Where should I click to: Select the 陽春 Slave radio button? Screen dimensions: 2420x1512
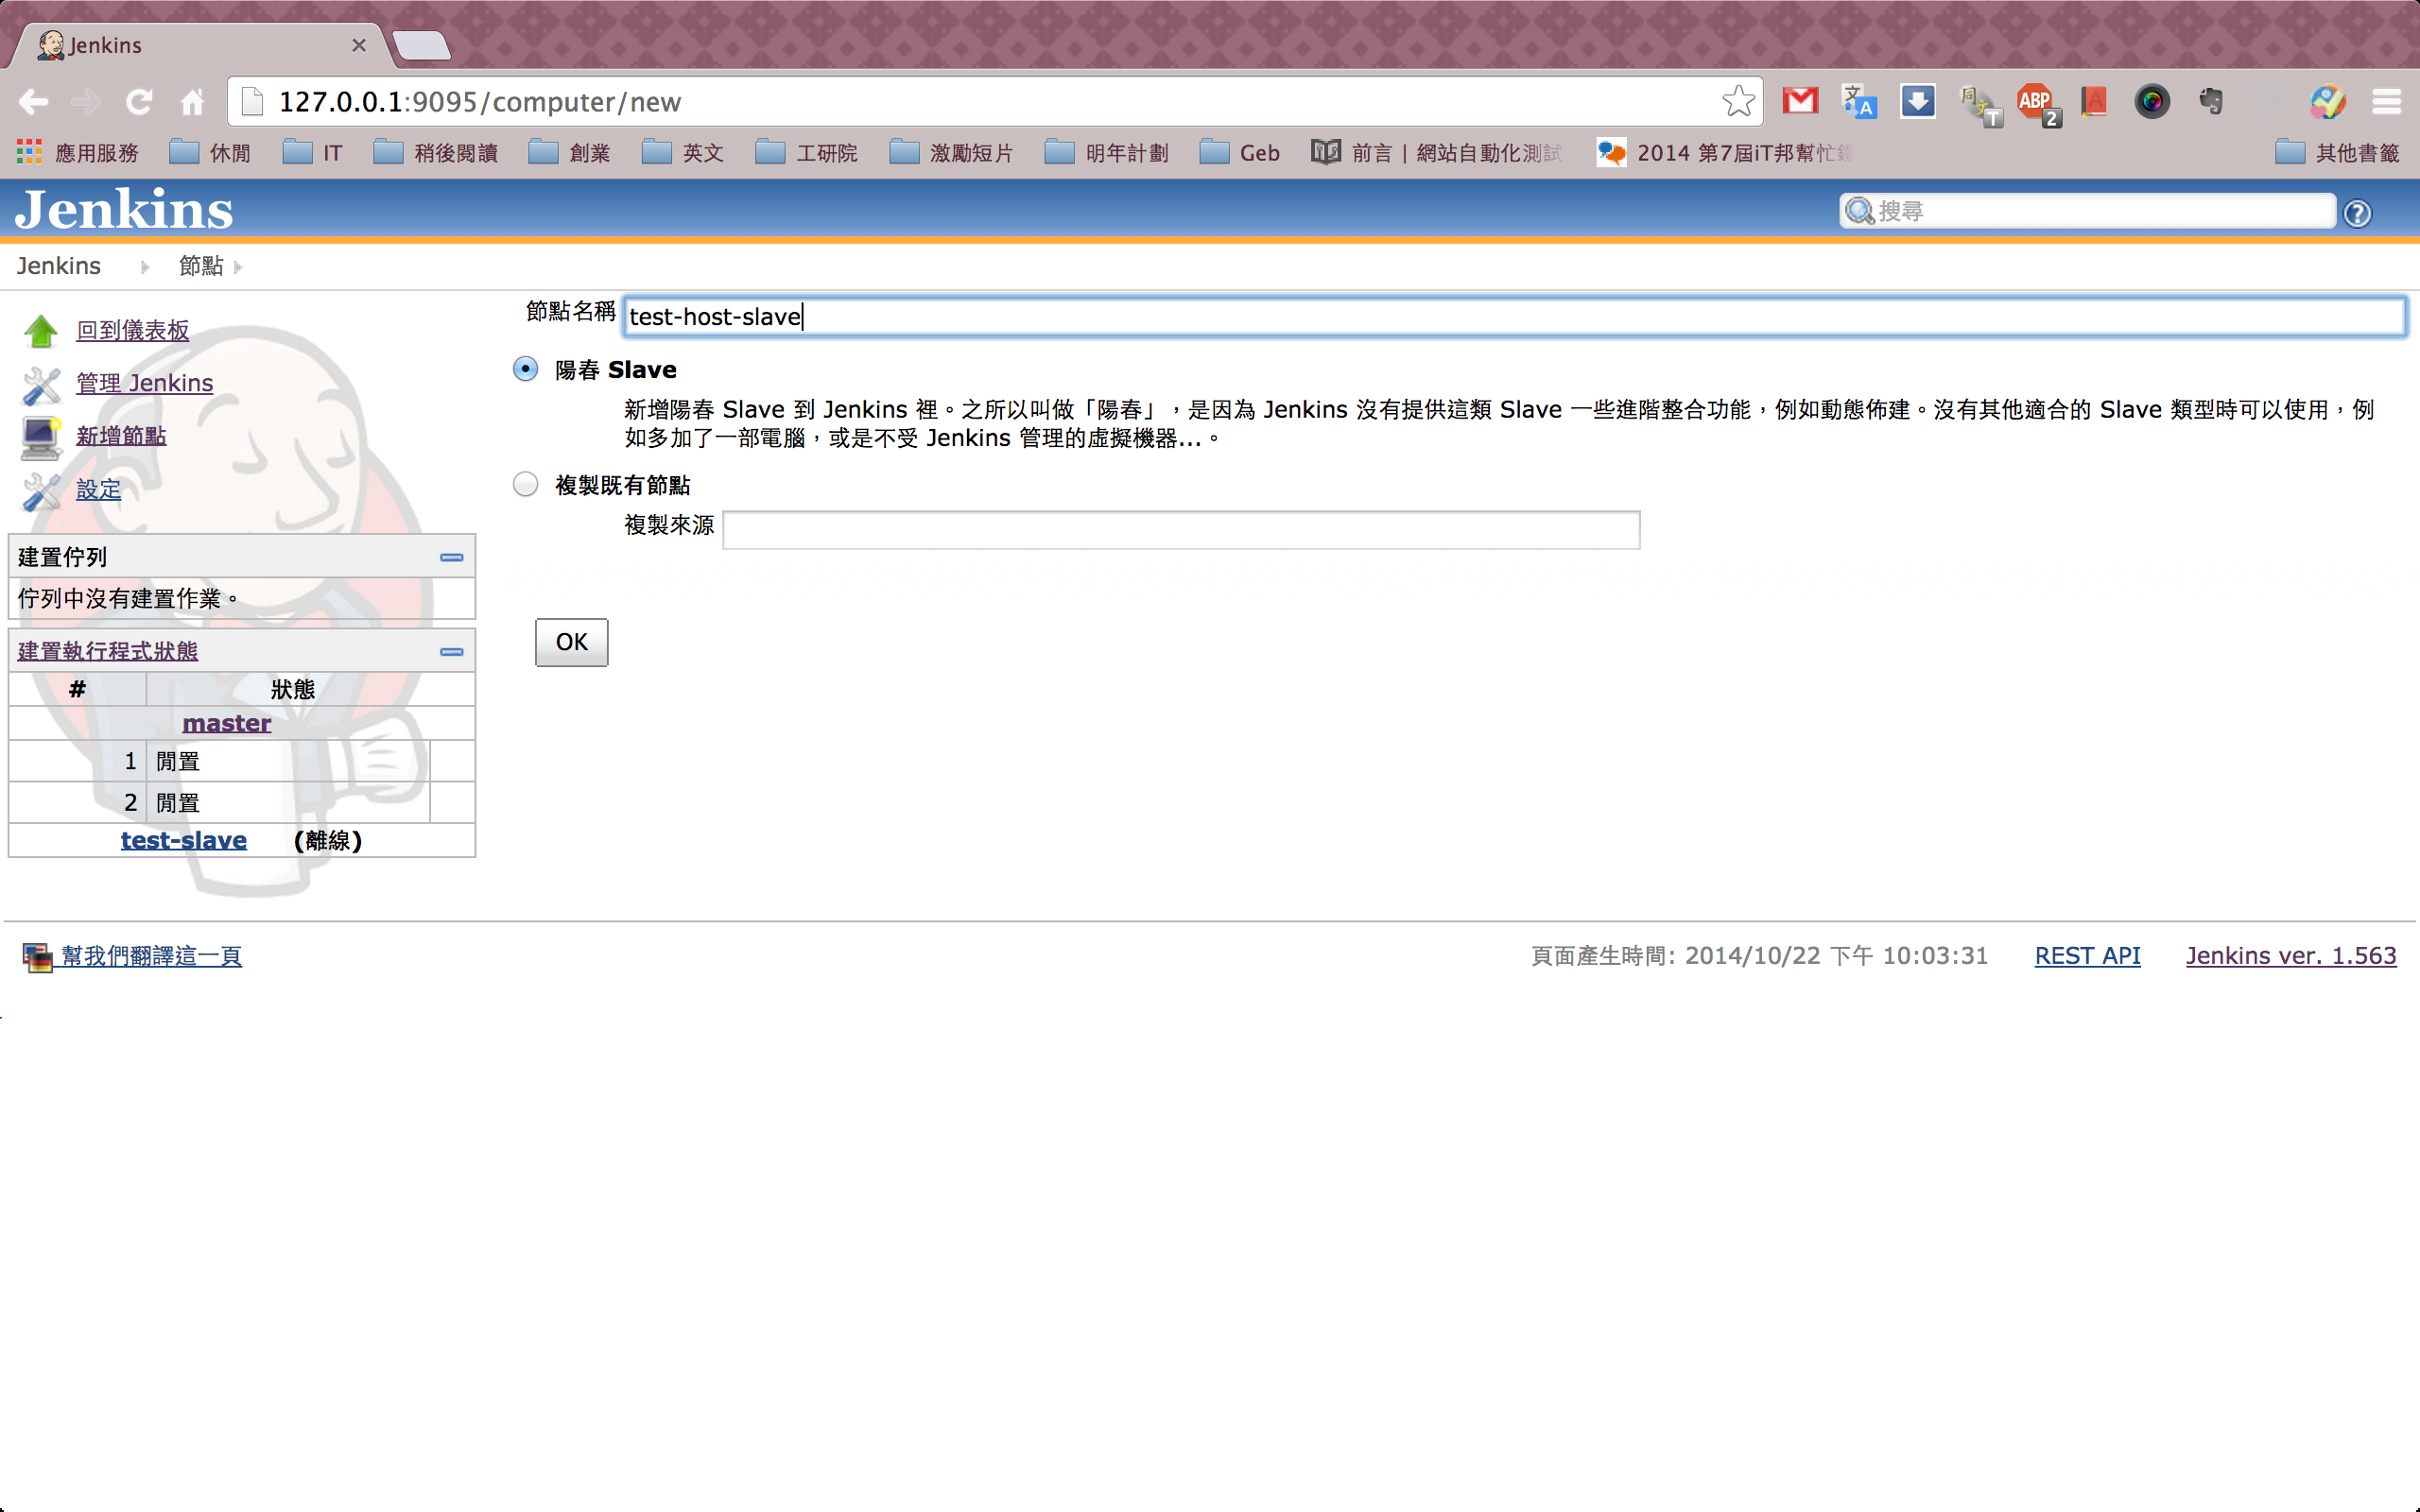click(525, 369)
